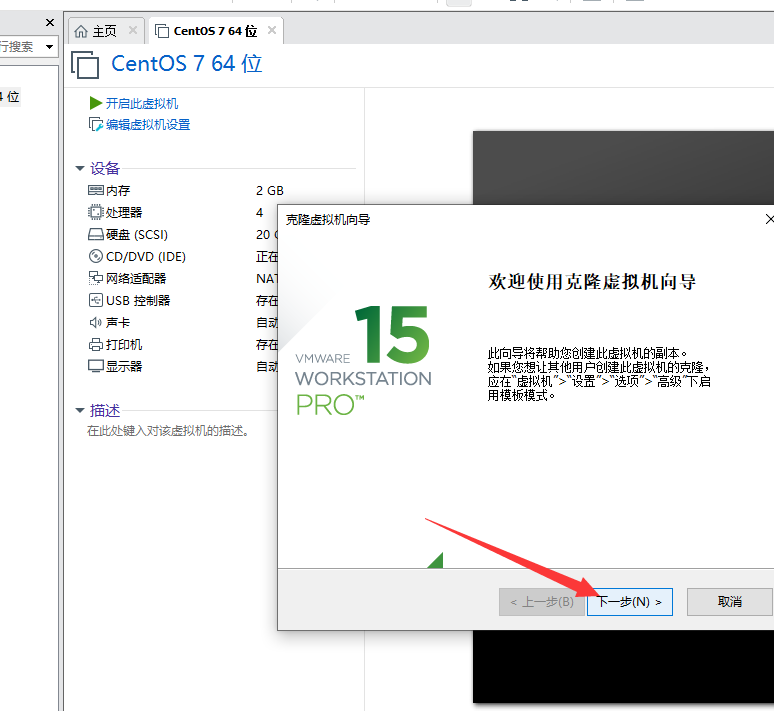Click the USB controller icon
Viewport: 774px width, 711px height.
(x=95, y=300)
